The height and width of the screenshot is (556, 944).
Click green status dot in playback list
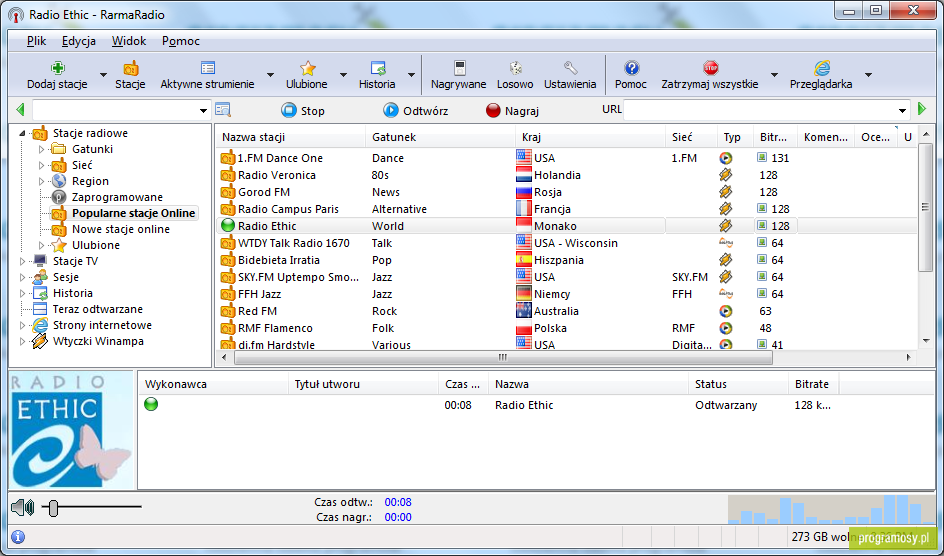click(151, 404)
